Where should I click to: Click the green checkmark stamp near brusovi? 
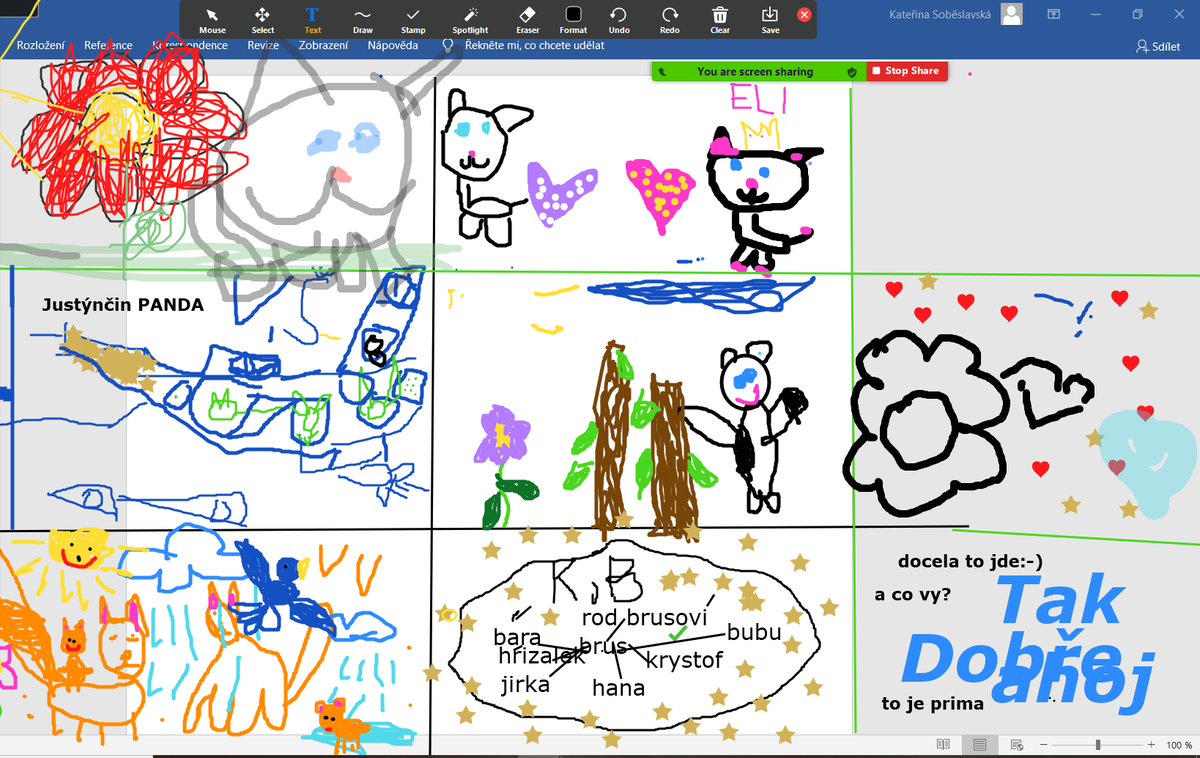677,634
